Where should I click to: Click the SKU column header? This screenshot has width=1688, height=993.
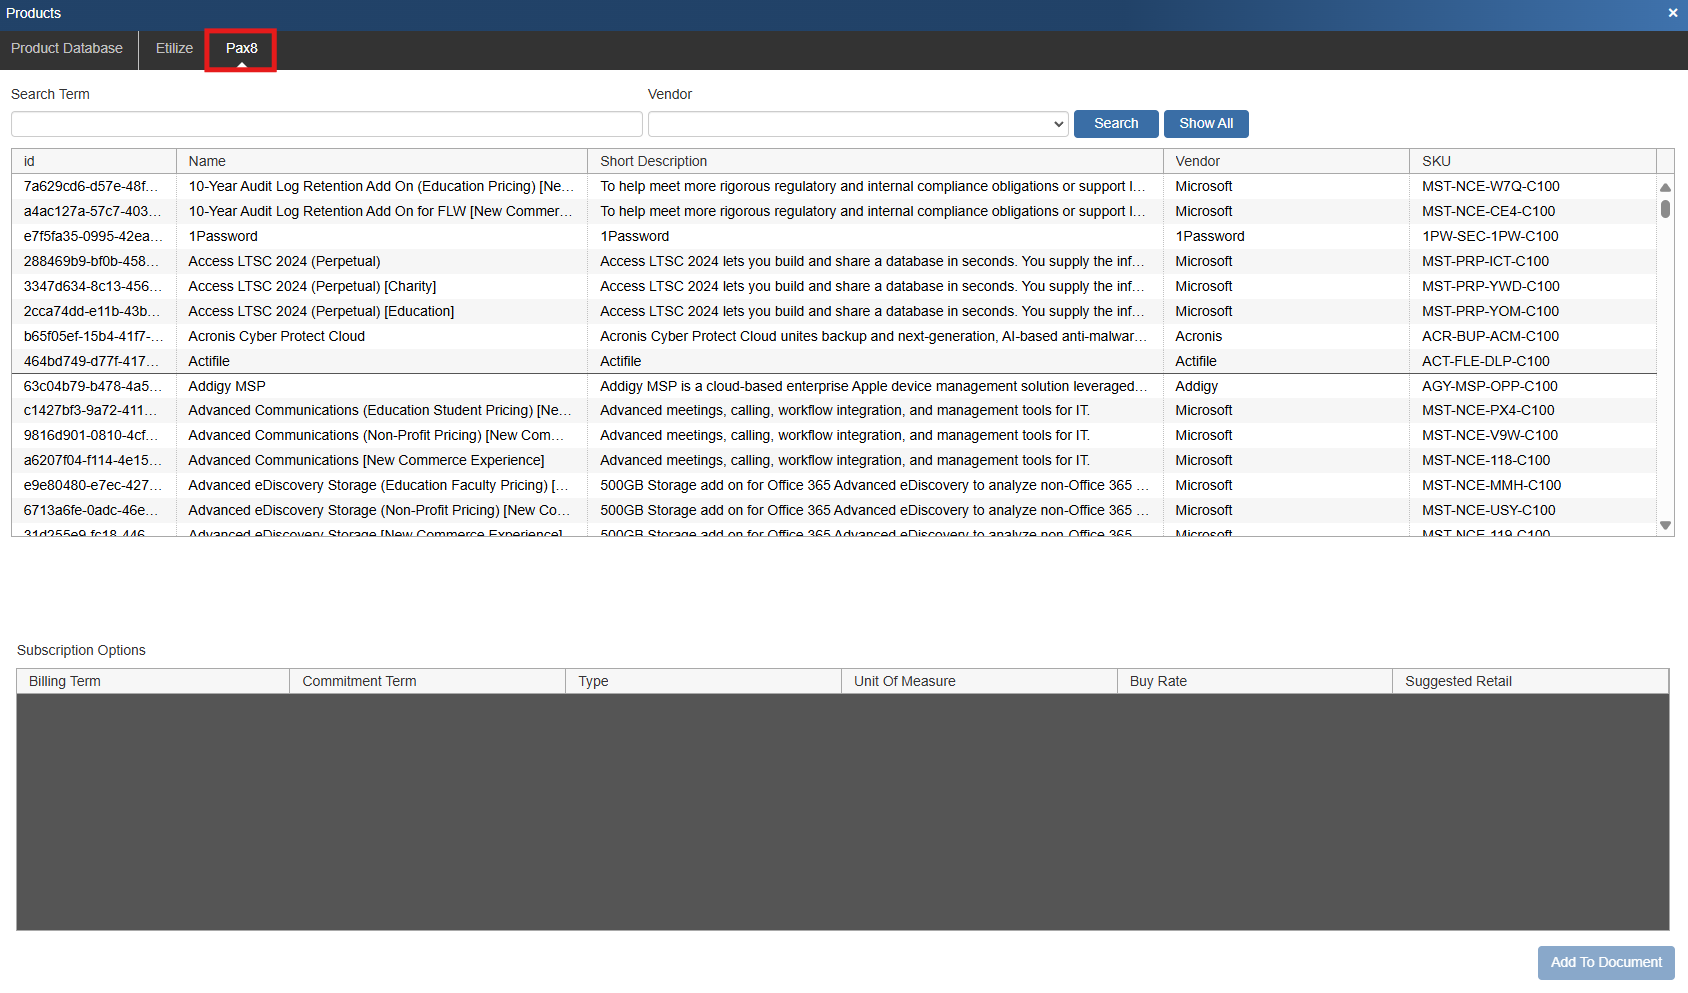tap(1531, 162)
